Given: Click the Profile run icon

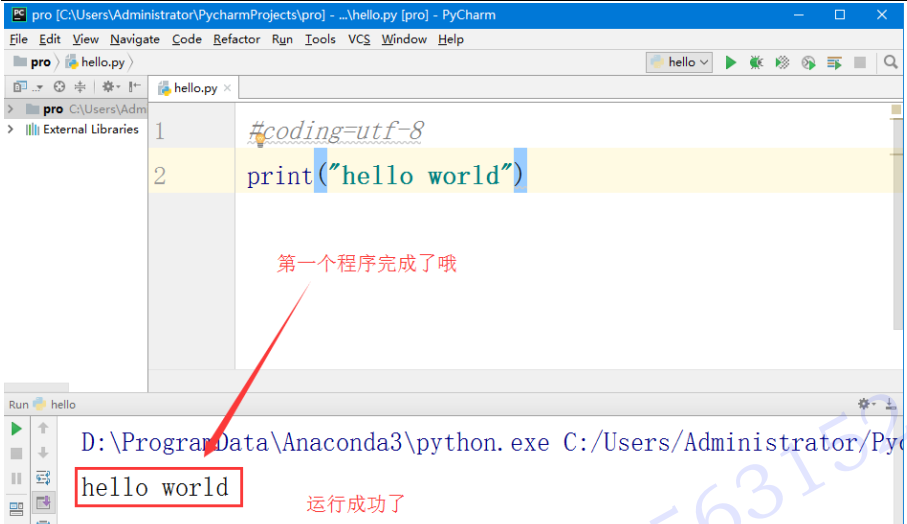Looking at the screenshot, I should click(x=808, y=62).
